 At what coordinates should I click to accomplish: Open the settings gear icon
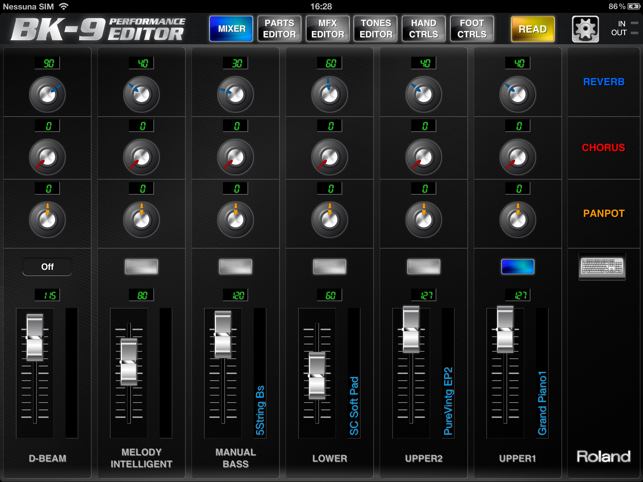click(x=585, y=29)
